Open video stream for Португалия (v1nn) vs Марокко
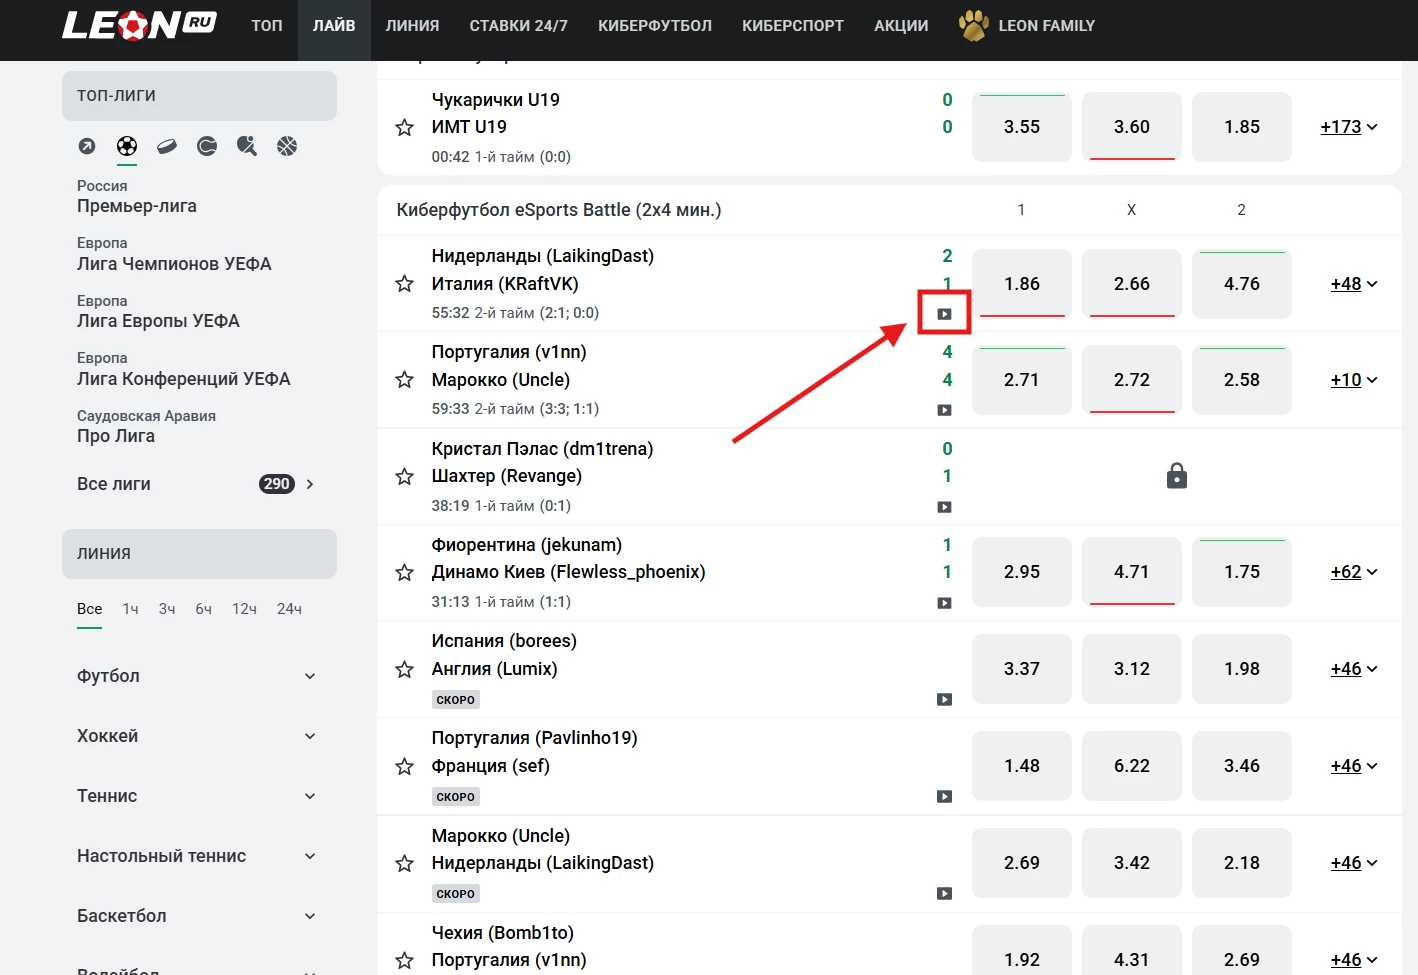This screenshot has height=975, width=1418. [x=944, y=410]
